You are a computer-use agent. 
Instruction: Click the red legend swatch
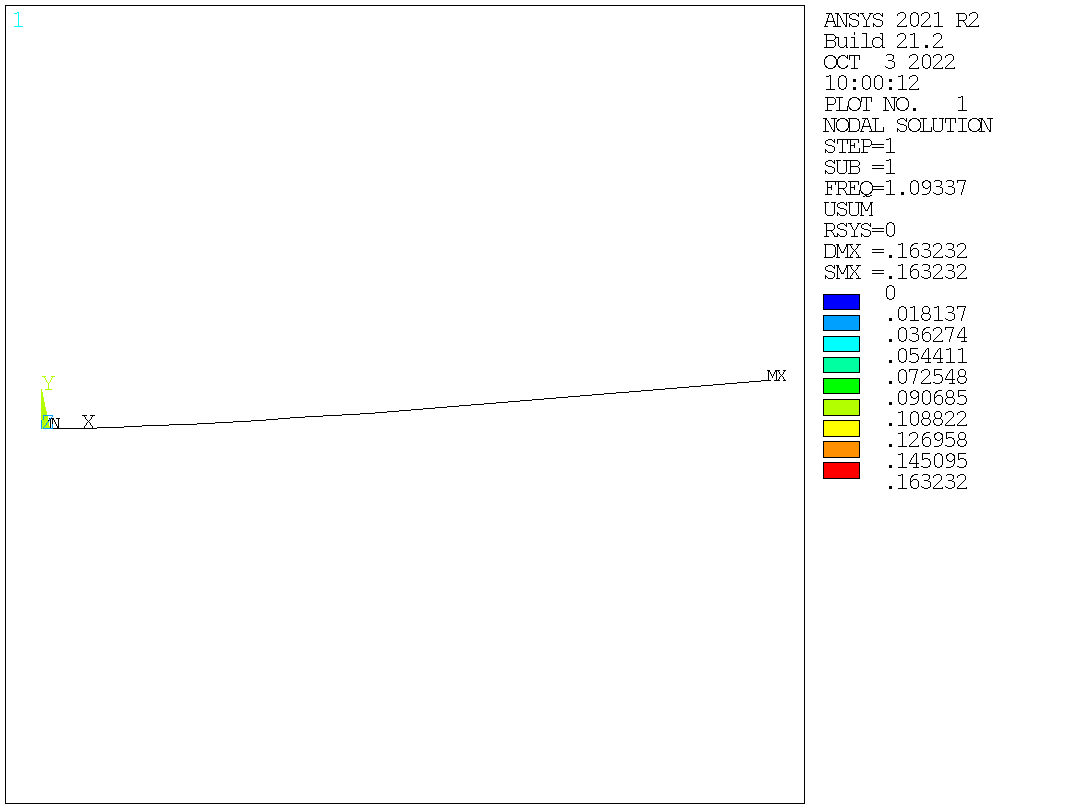pos(841,471)
